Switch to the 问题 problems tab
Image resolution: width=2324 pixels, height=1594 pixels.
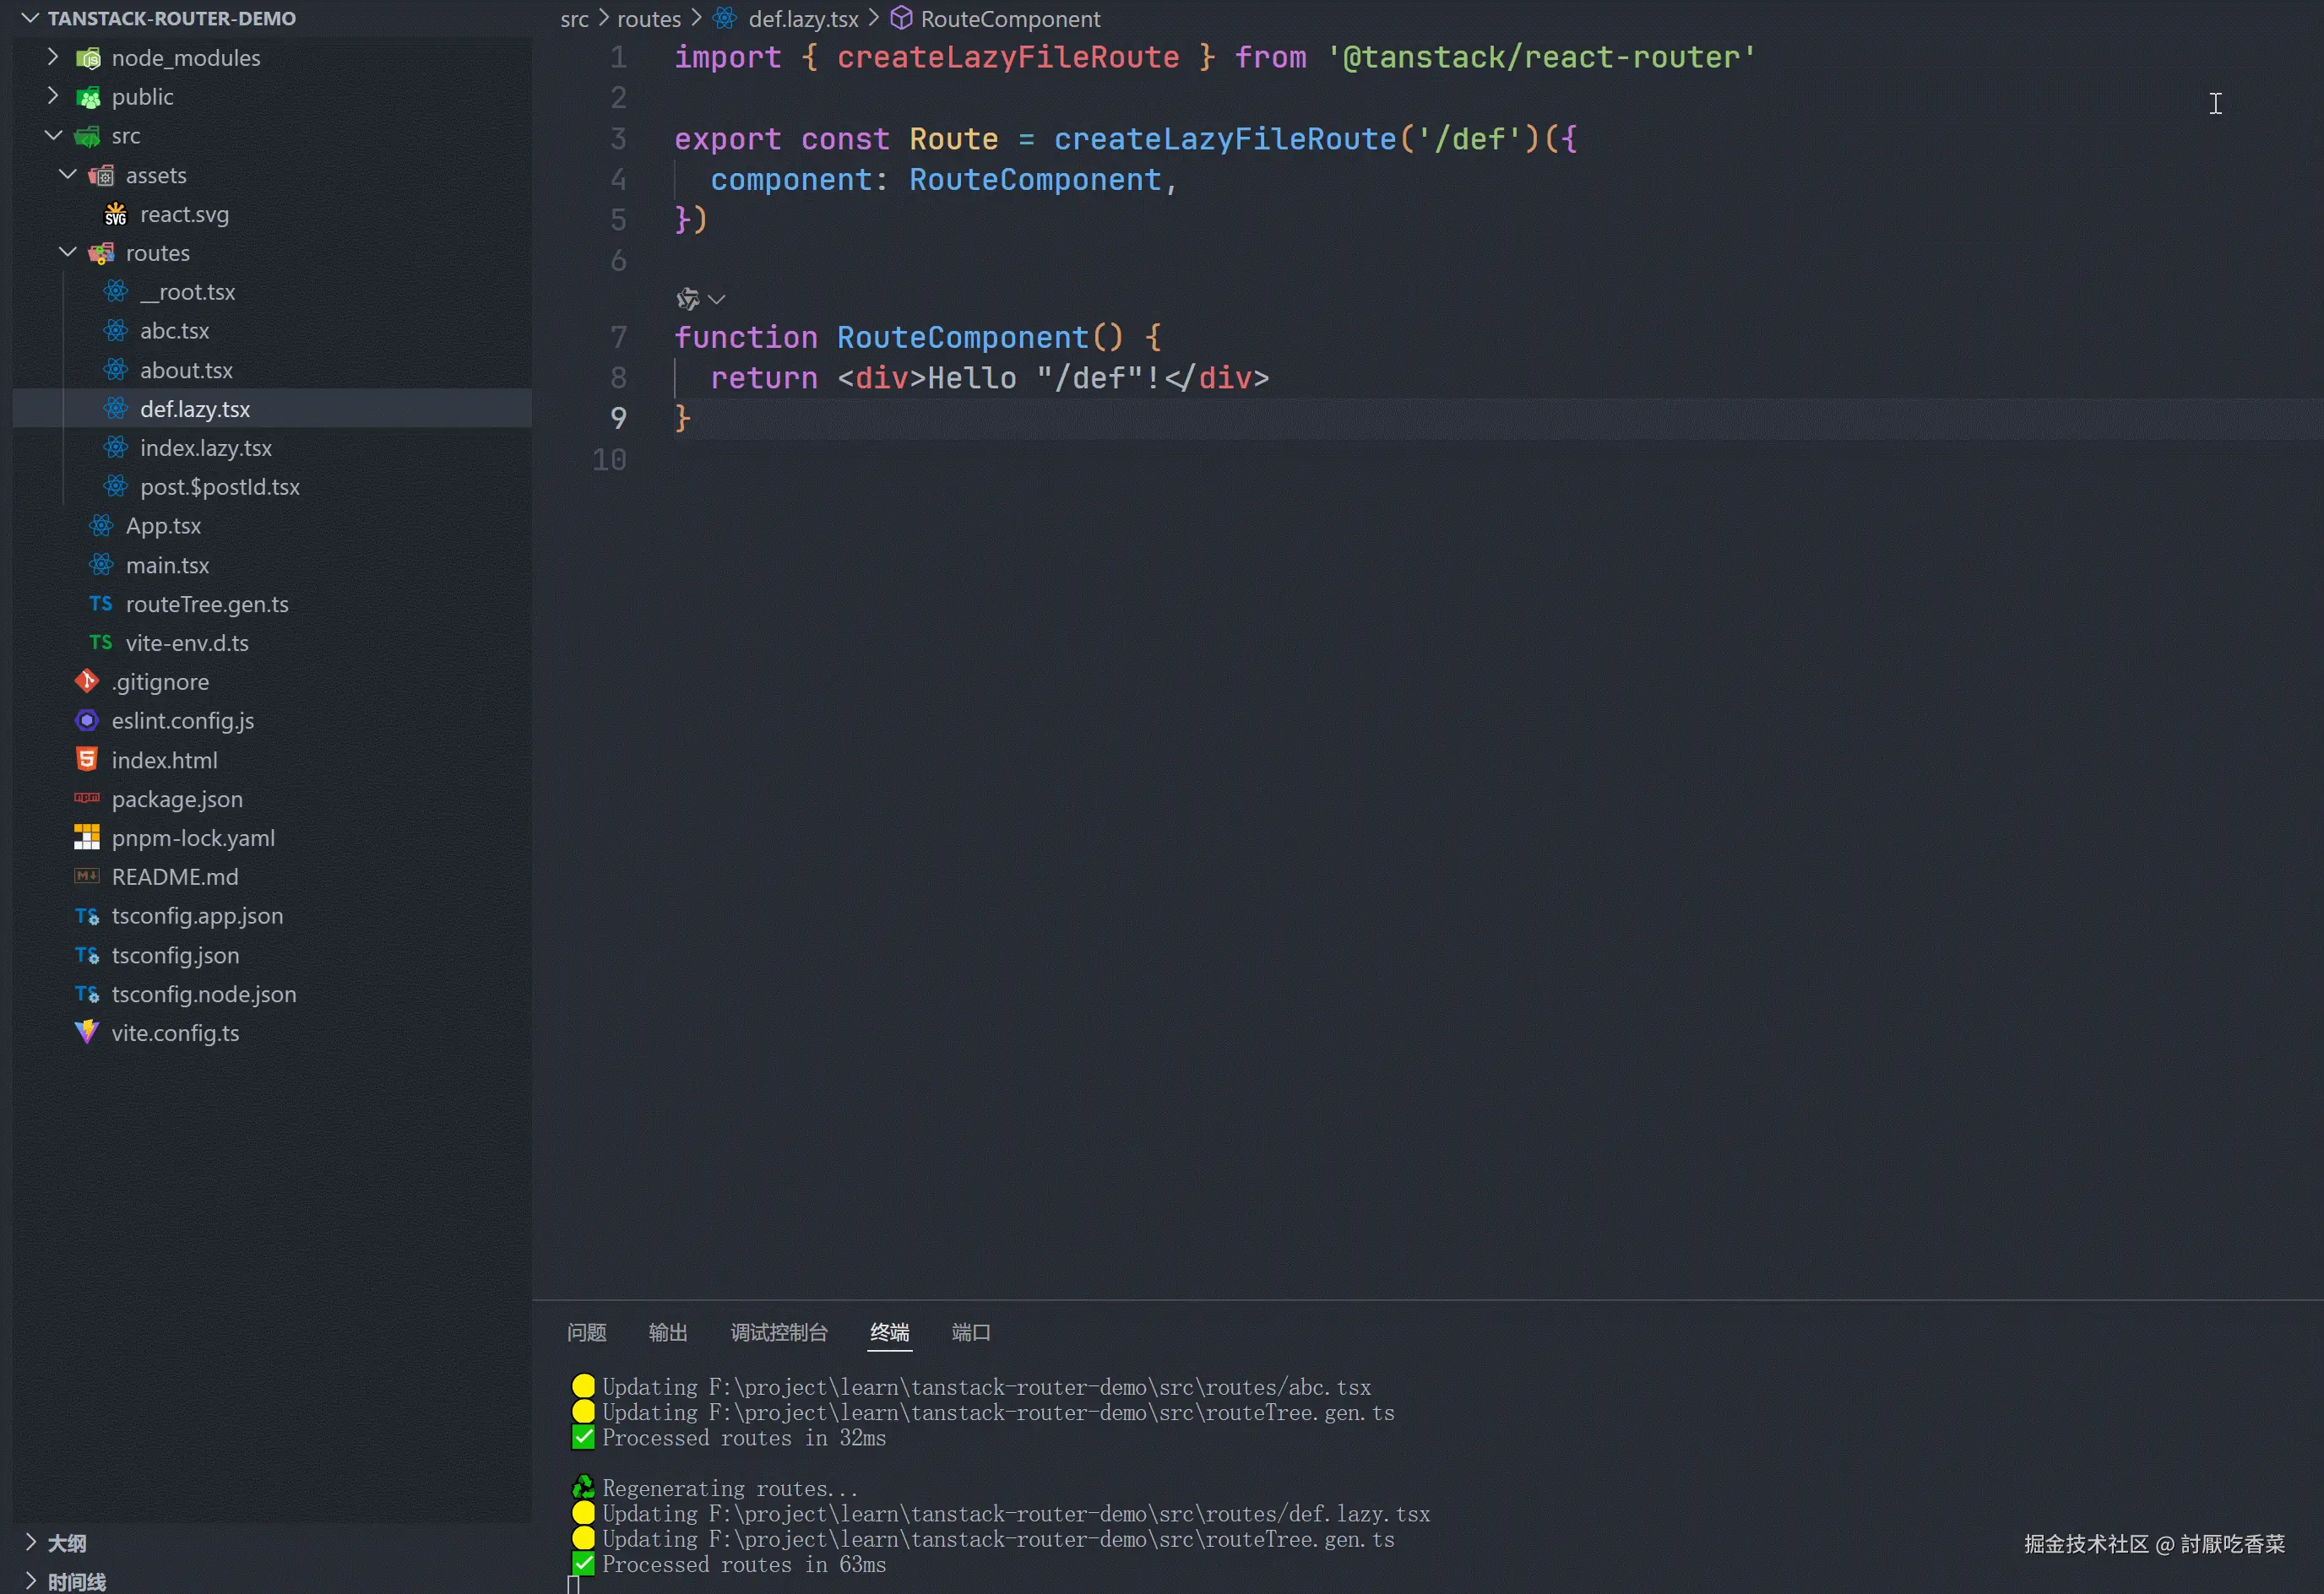click(x=586, y=1332)
